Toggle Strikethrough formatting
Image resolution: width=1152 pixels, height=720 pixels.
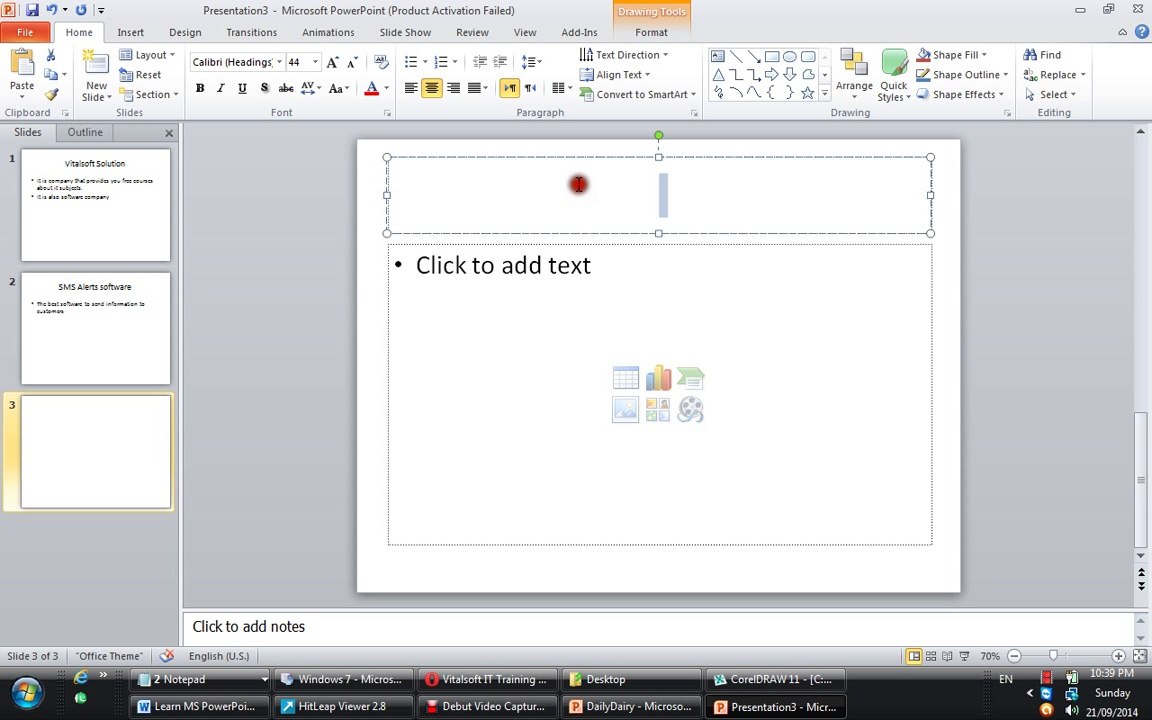pos(286,88)
